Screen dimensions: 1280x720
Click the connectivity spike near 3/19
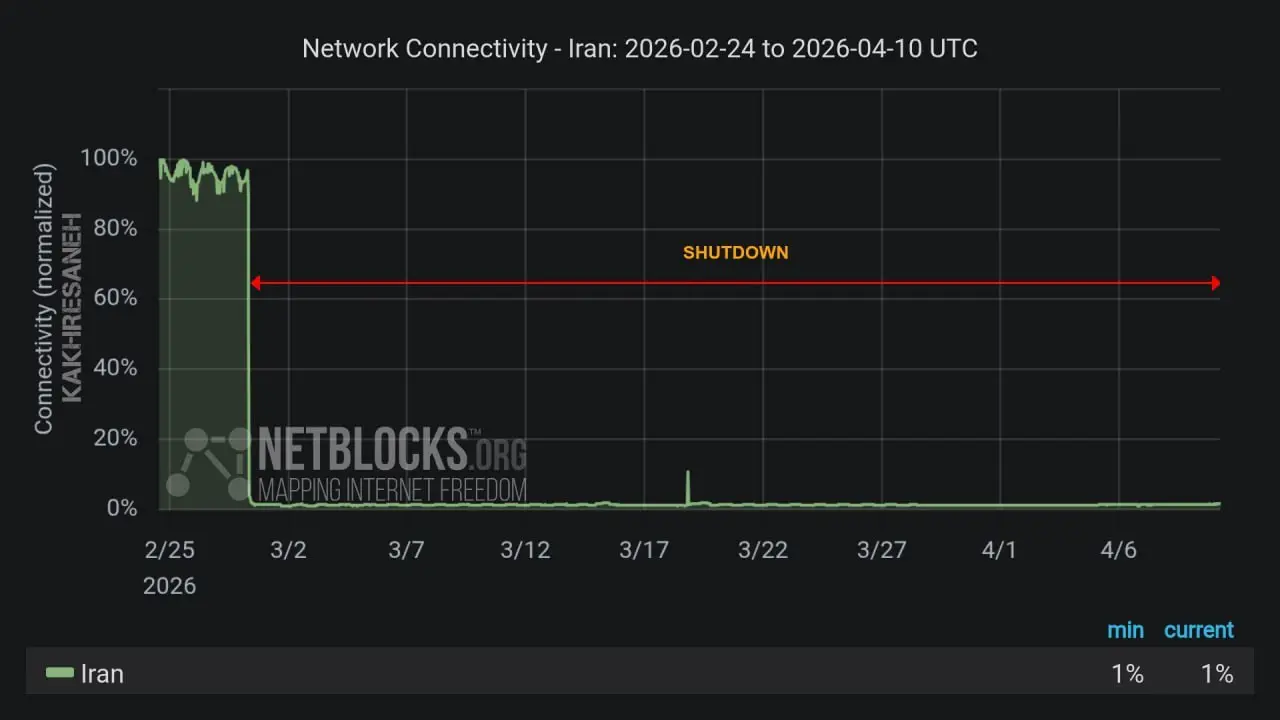[x=688, y=486]
